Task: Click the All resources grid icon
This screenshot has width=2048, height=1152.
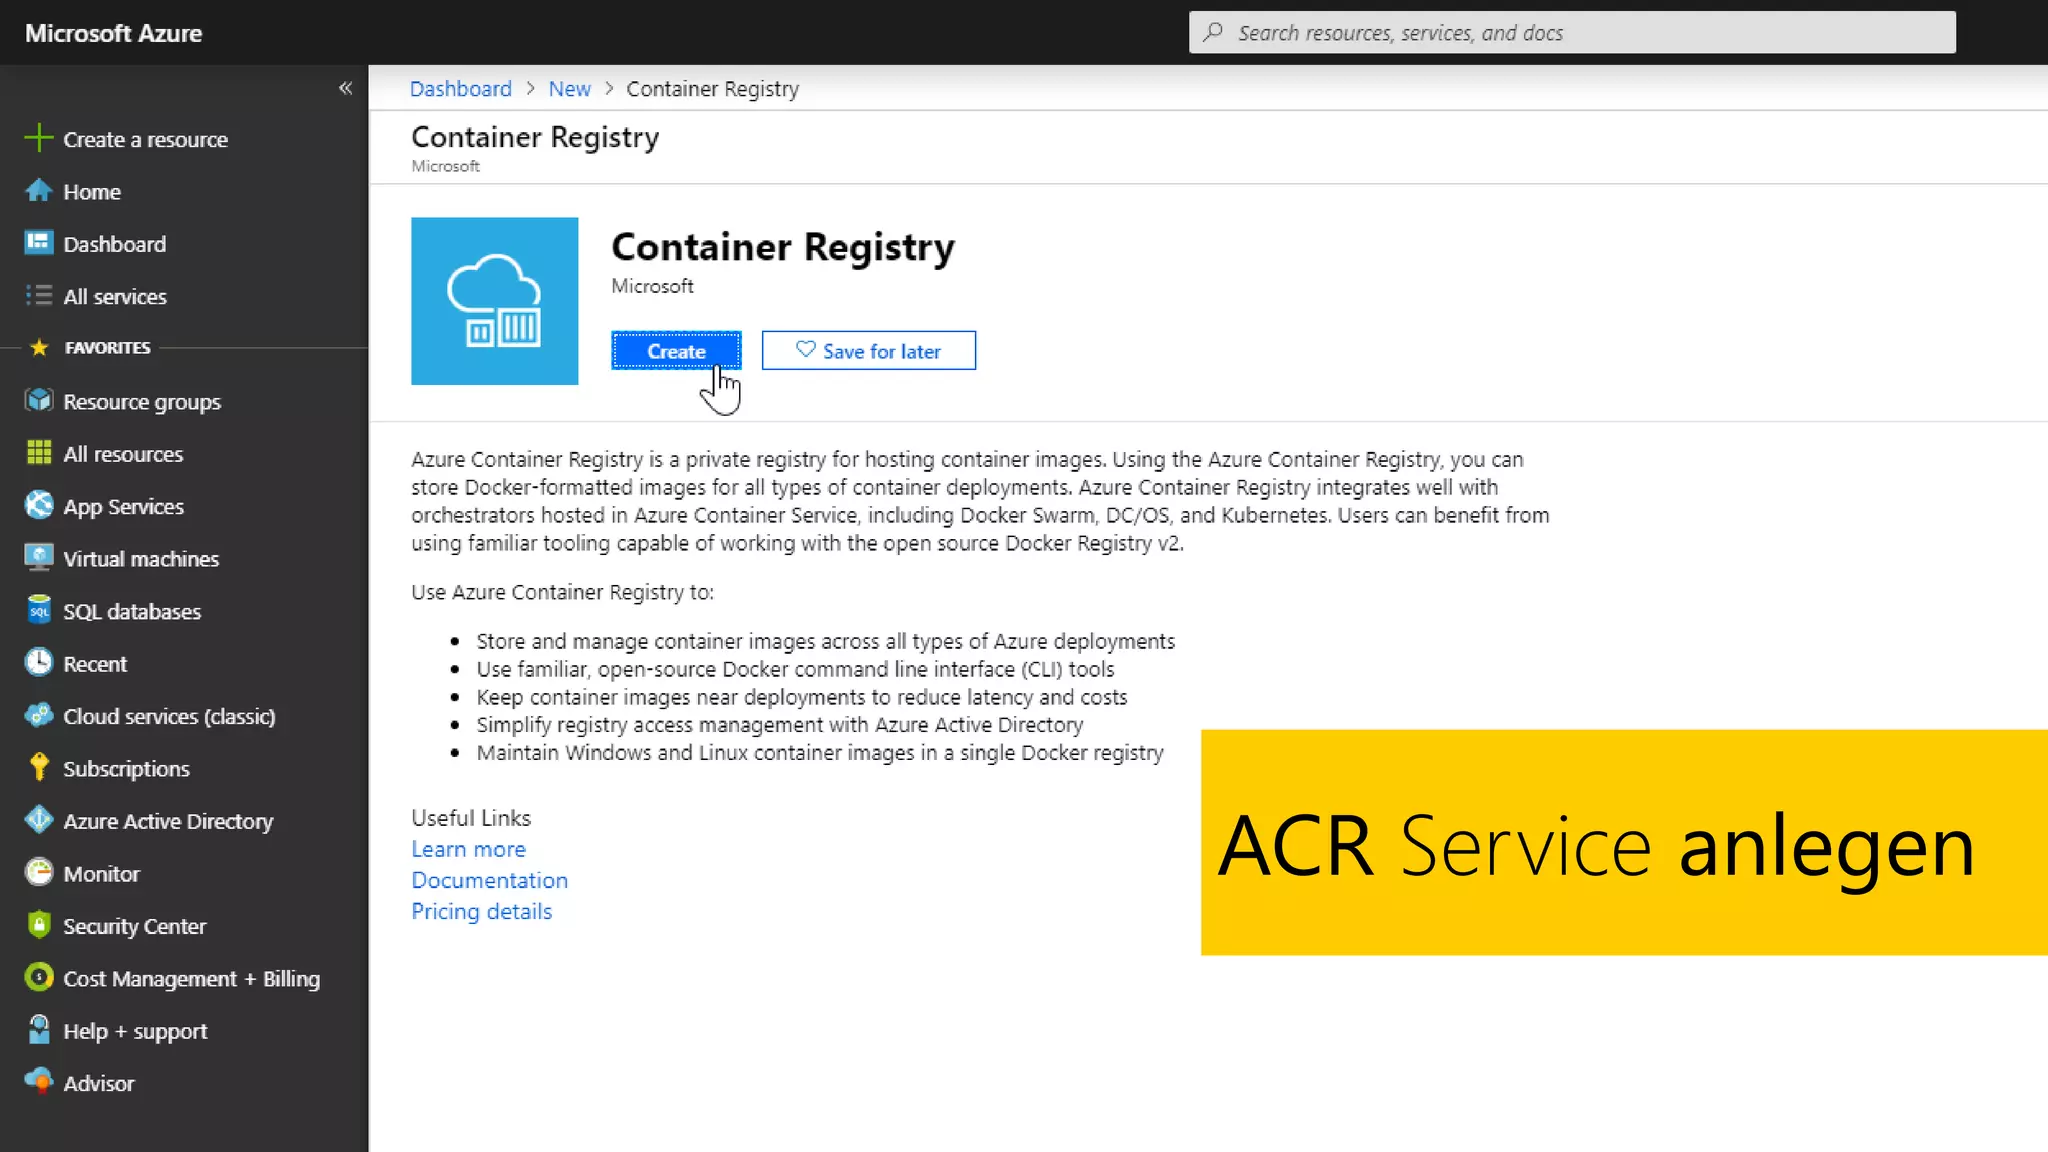Action: (38, 453)
